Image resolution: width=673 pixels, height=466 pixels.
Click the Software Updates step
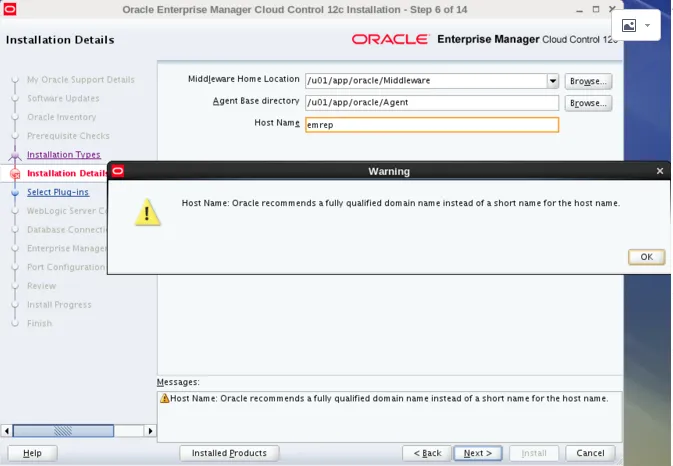point(63,98)
